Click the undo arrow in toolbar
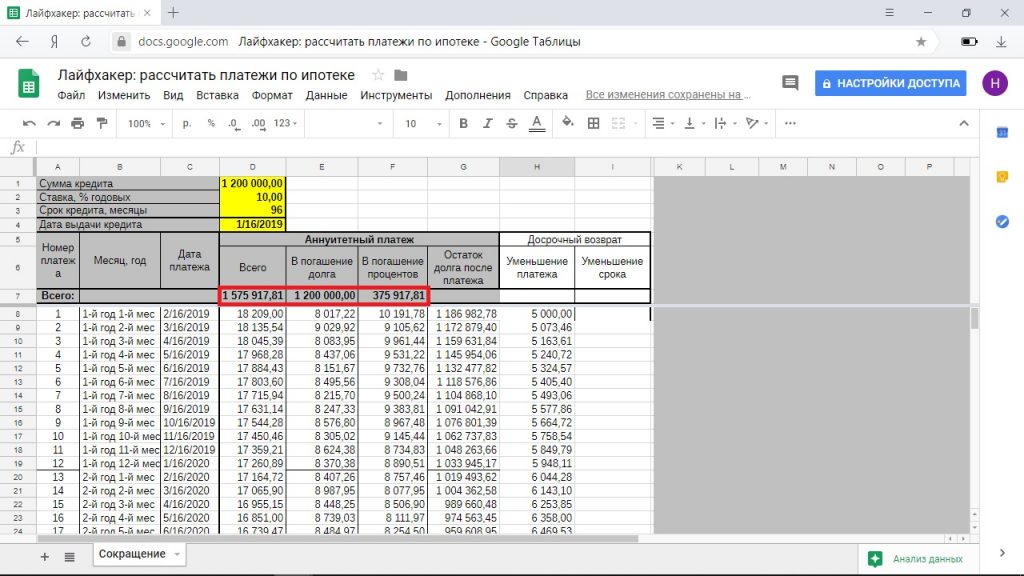The image size is (1024, 576). pyautogui.click(x=29, y=123)
